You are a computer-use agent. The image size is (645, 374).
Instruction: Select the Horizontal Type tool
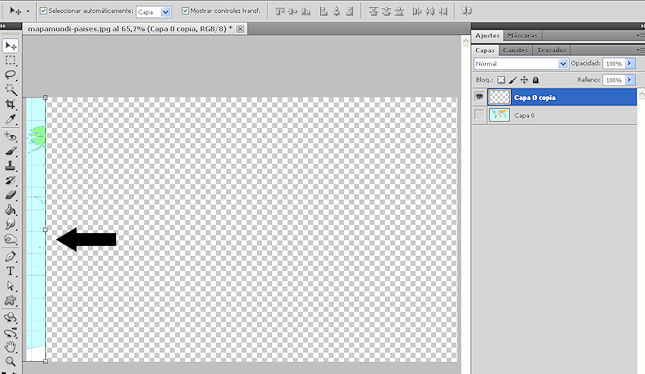10,271
